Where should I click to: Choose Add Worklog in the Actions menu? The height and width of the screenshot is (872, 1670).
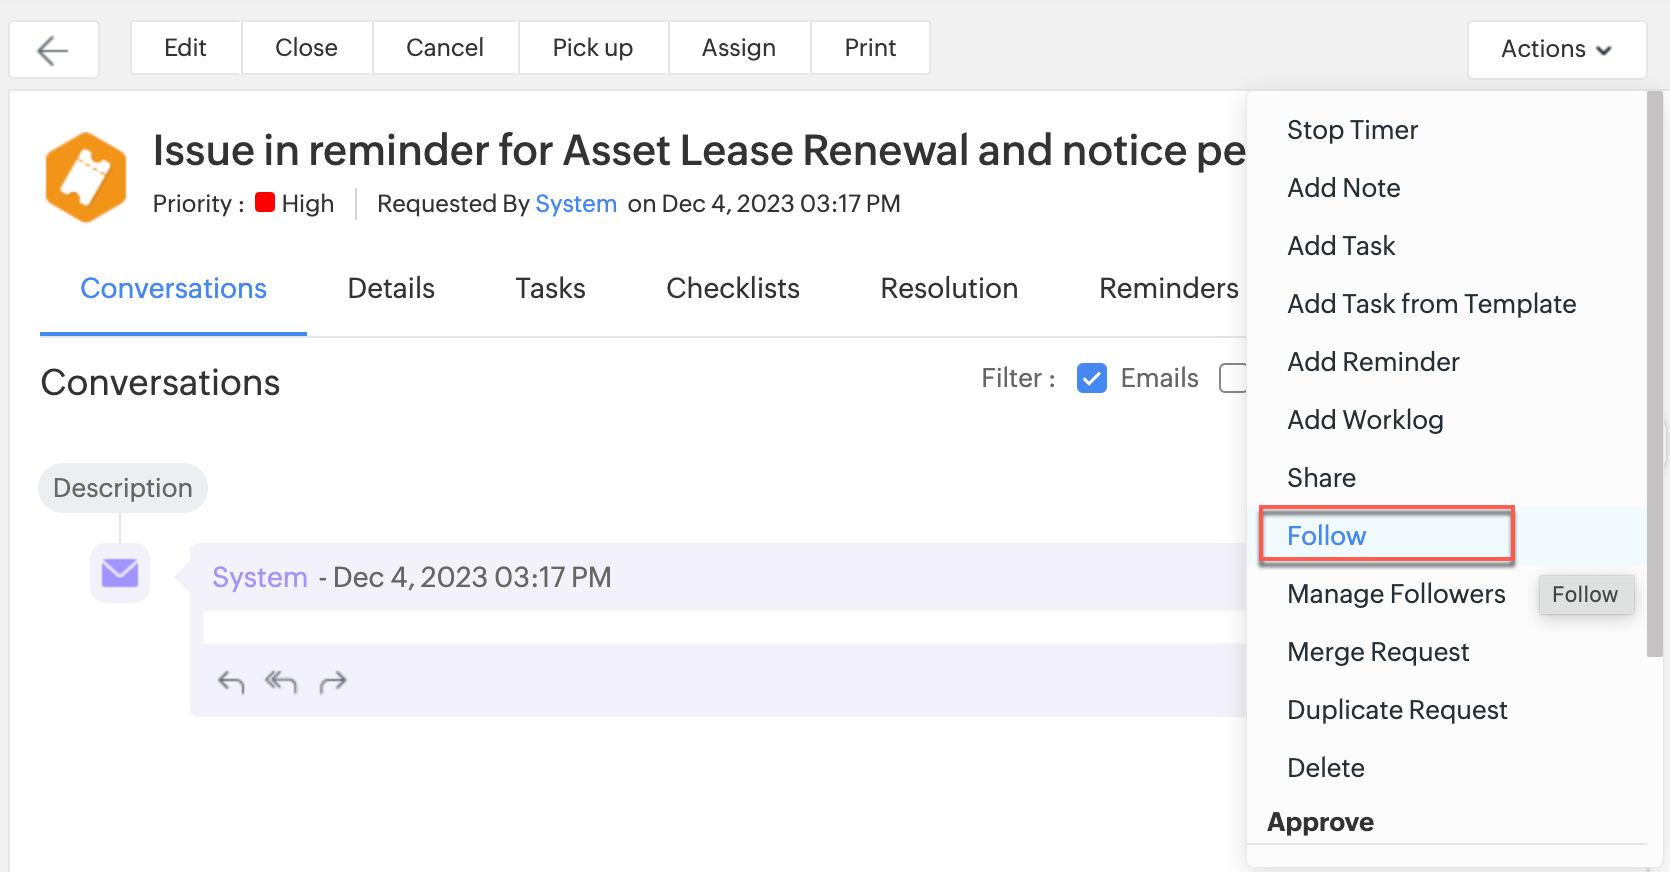(1365, 420)
